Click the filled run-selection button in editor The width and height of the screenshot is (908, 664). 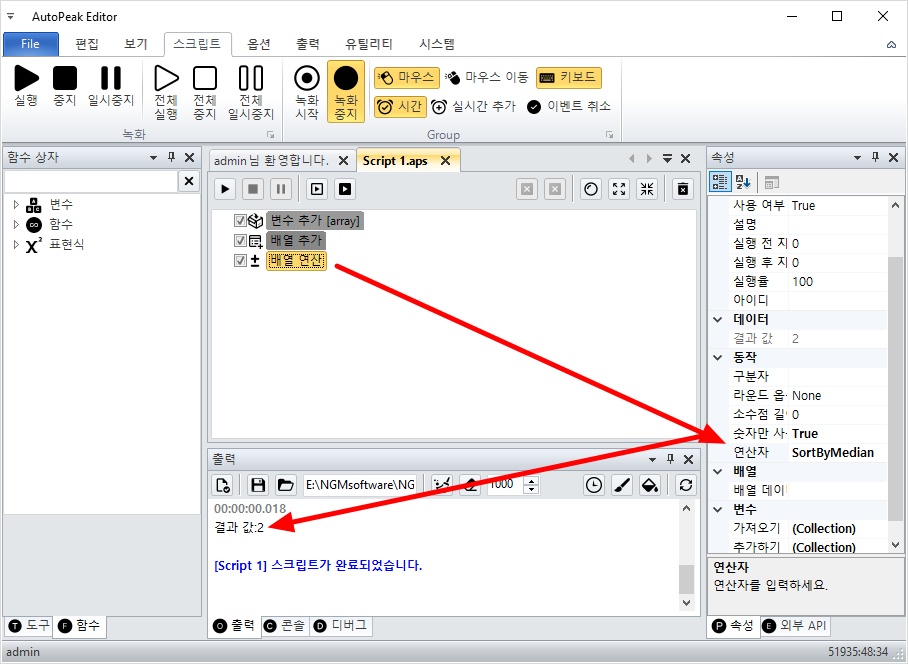click(345, 189)
